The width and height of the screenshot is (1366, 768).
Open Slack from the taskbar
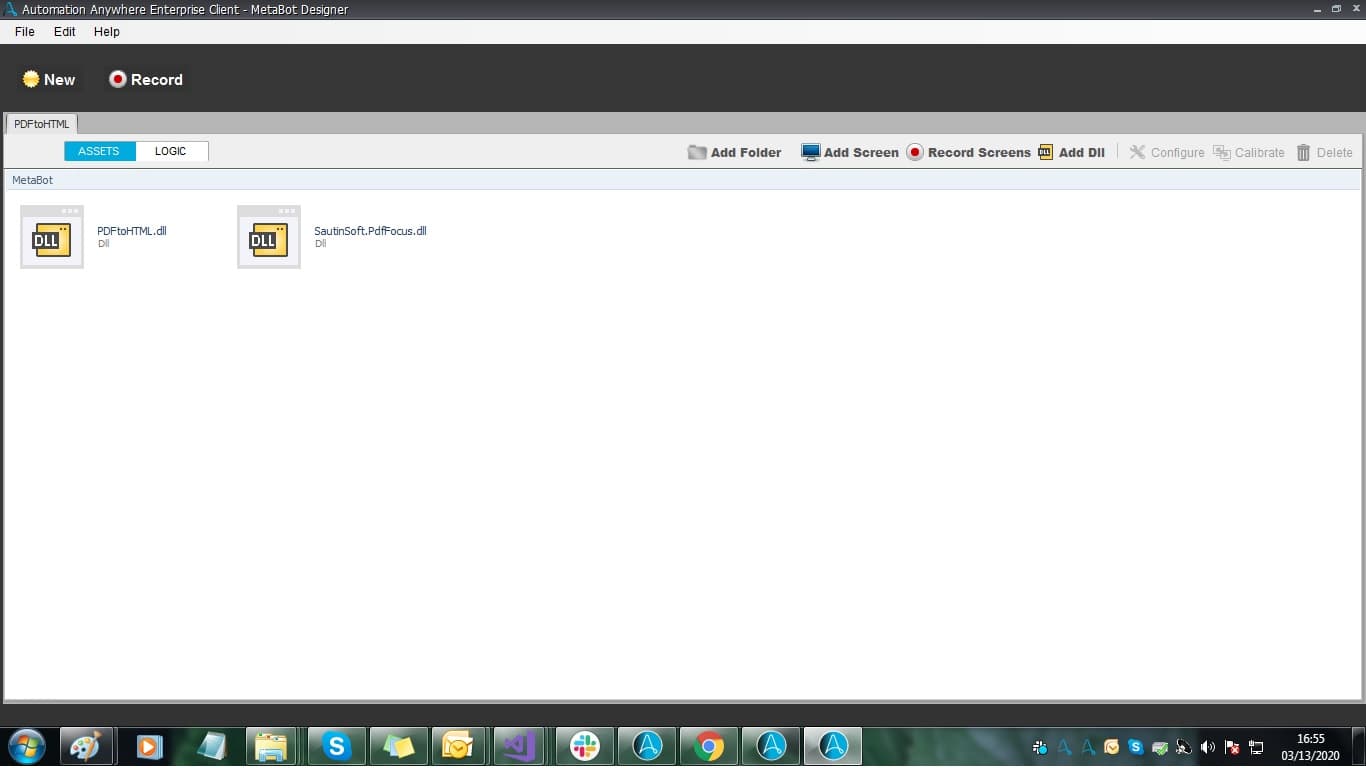(x=585, y=746)
